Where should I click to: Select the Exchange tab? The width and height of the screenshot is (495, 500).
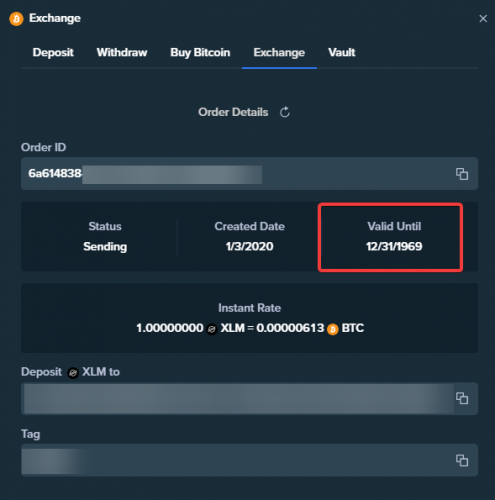tap(279, 53)
